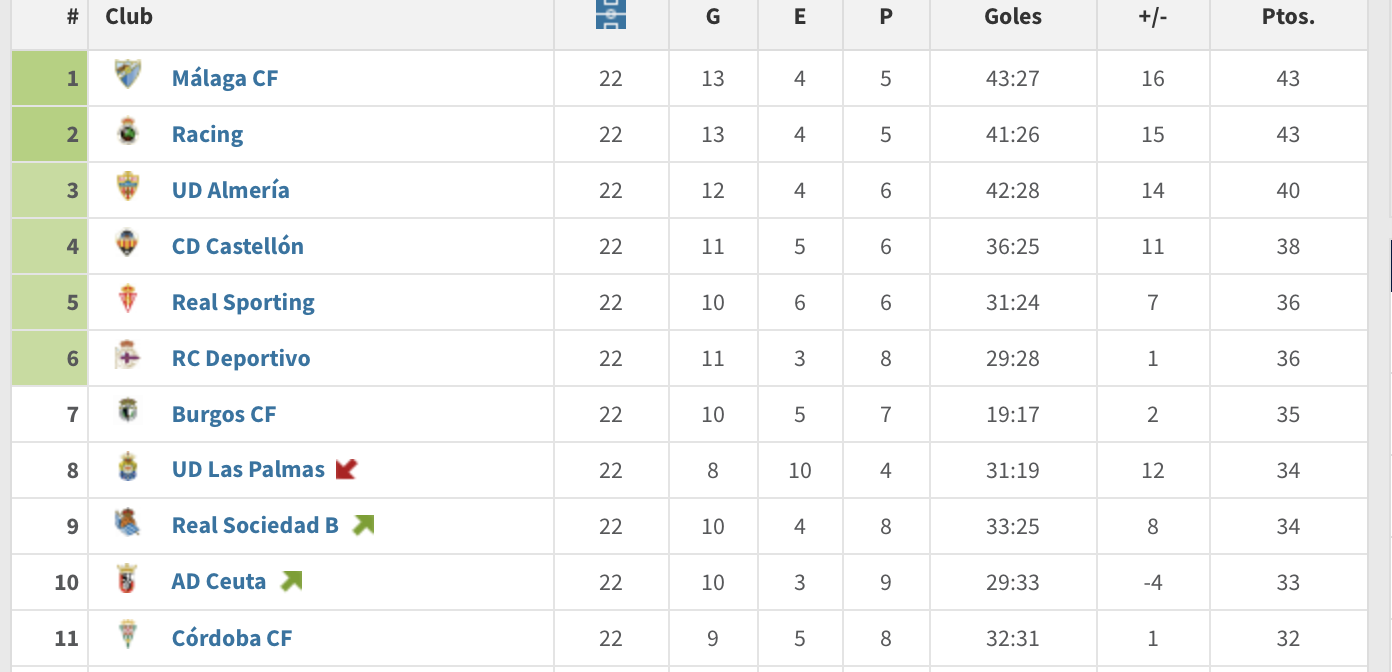
Task: Click the Málaga CF club crest
Action: pyautogui.click(x=128, y=78)
